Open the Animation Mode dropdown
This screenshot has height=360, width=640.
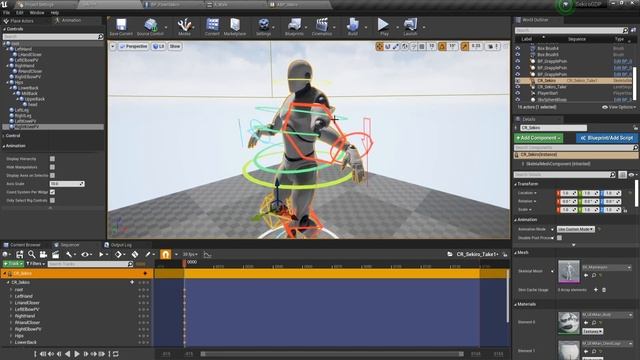pos(575,229)
